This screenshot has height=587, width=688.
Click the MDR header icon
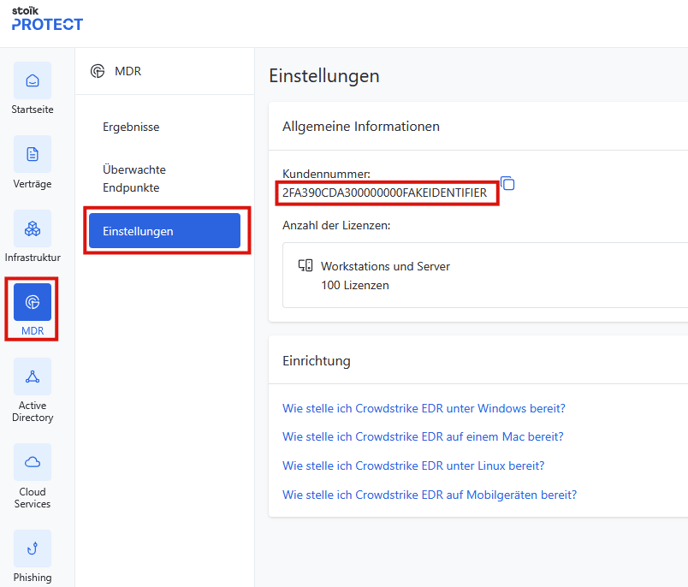coord(97,71)
